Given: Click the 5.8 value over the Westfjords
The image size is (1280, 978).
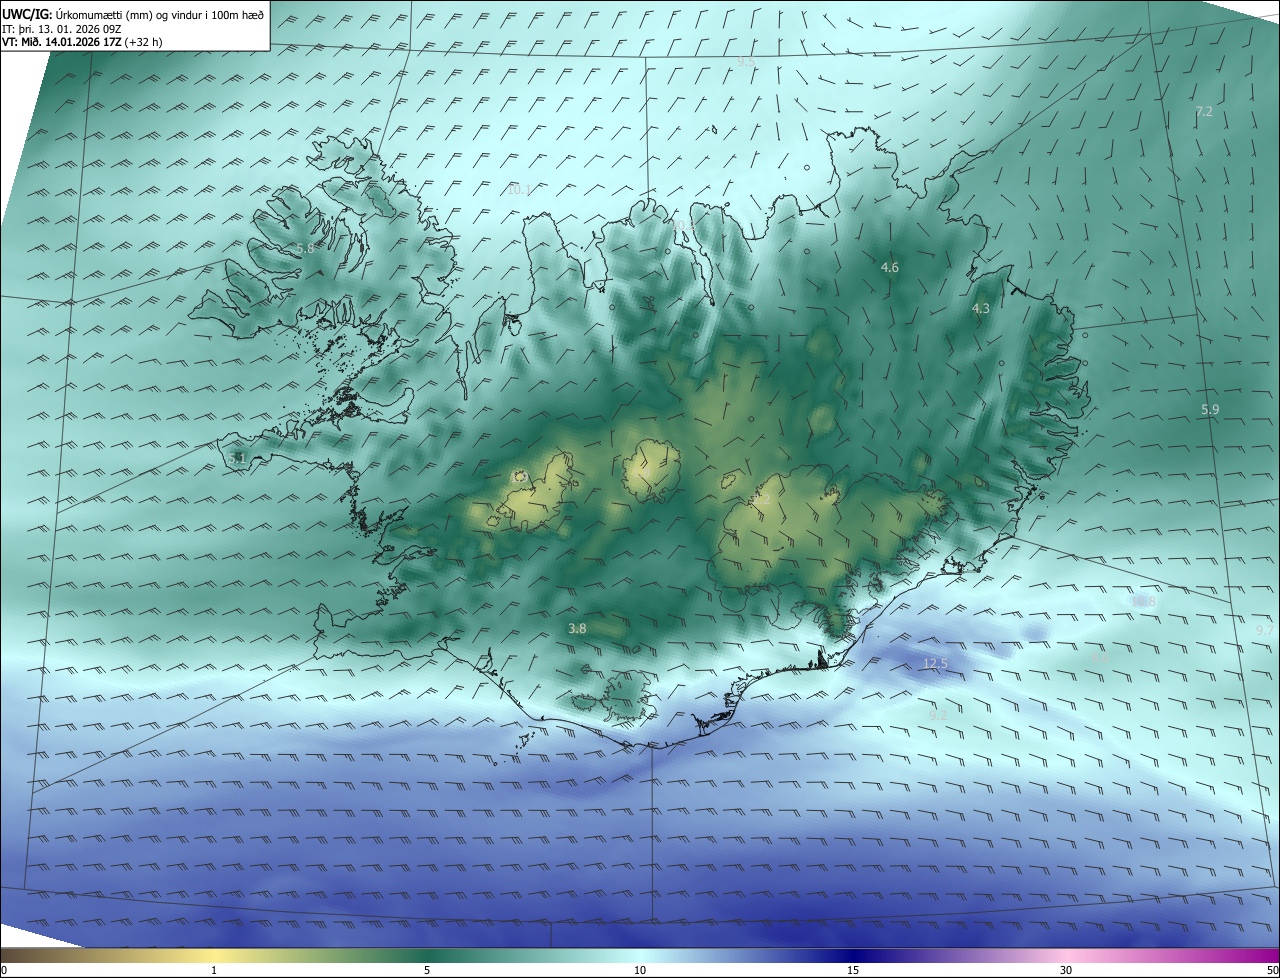Looking at the screenshot, I should pyautogui.click(x=305, y=248).
